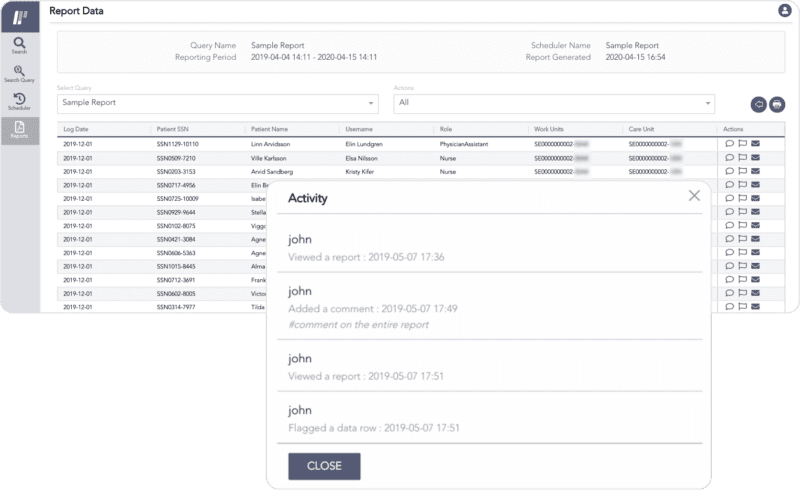The height and width of the screenshot is (490, 800).
Task: Email the row SSN0717-4956
Action: coord(756,185)
